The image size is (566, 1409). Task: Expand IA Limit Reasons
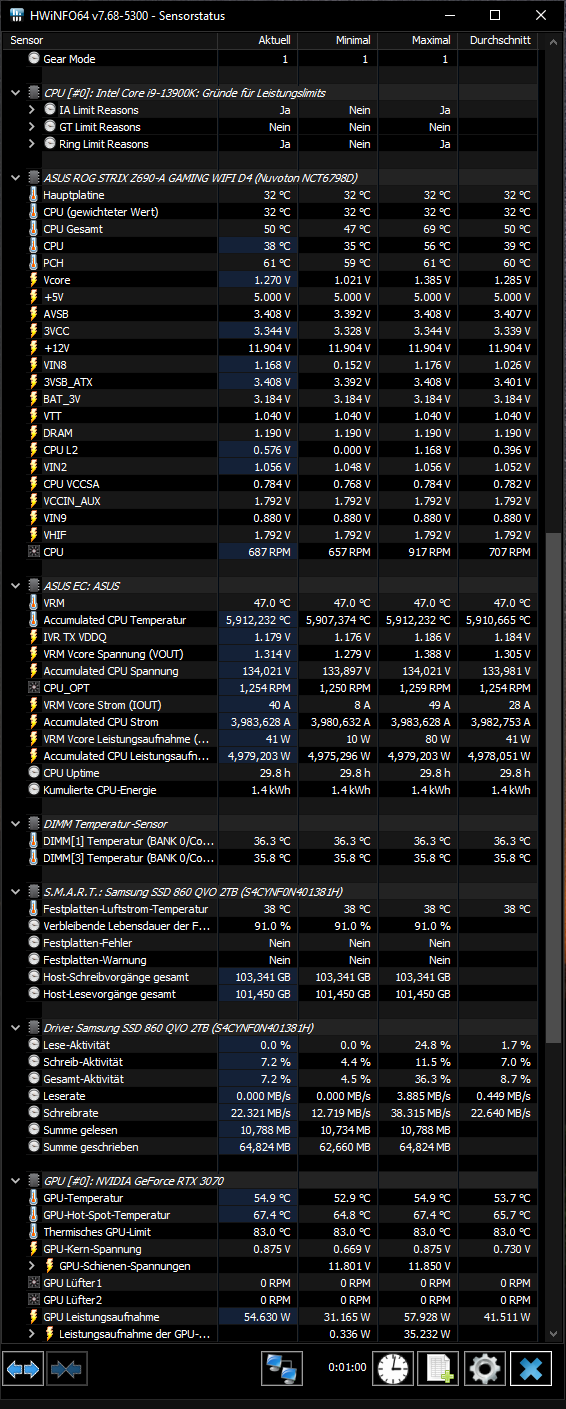[32, 110]
